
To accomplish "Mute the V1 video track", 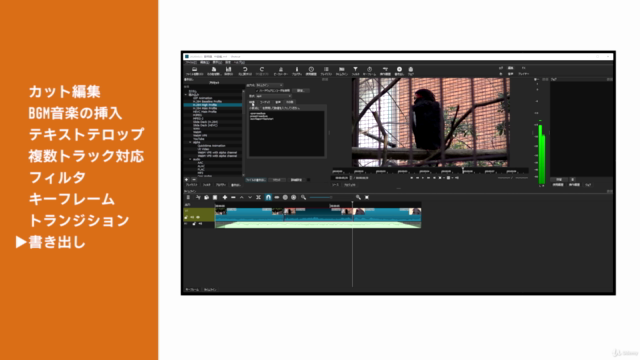I will pyautogui.click(x=193, y=218).
